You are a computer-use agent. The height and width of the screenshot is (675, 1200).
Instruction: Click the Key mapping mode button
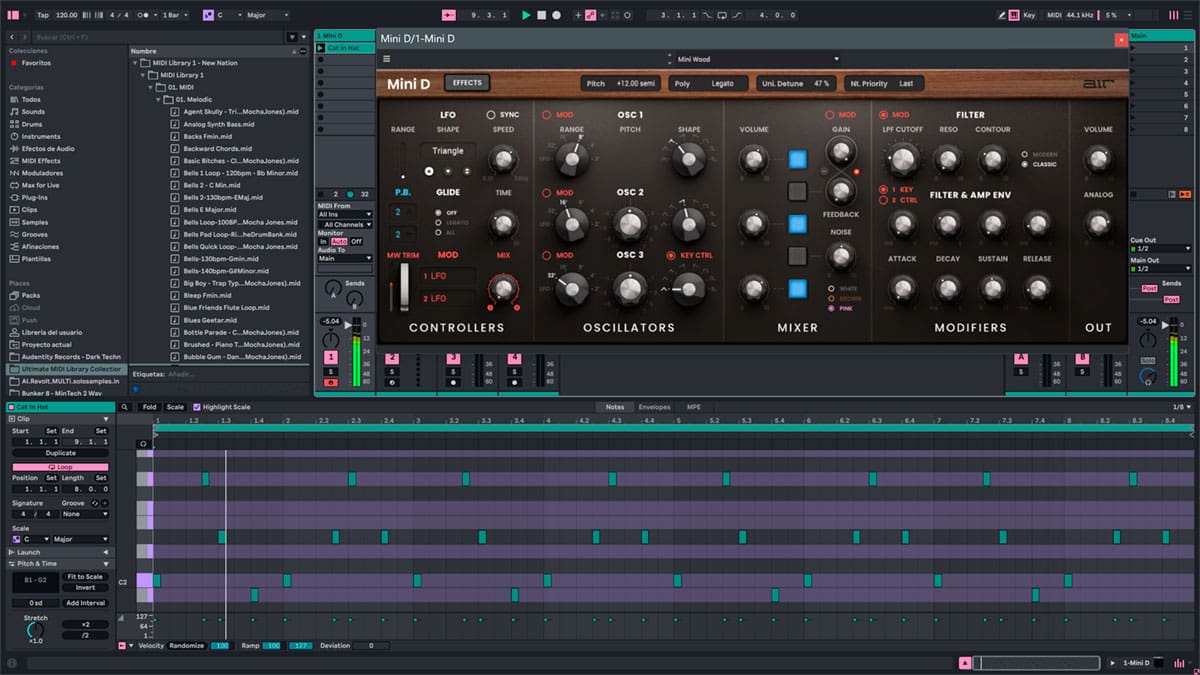[1030, 15]
